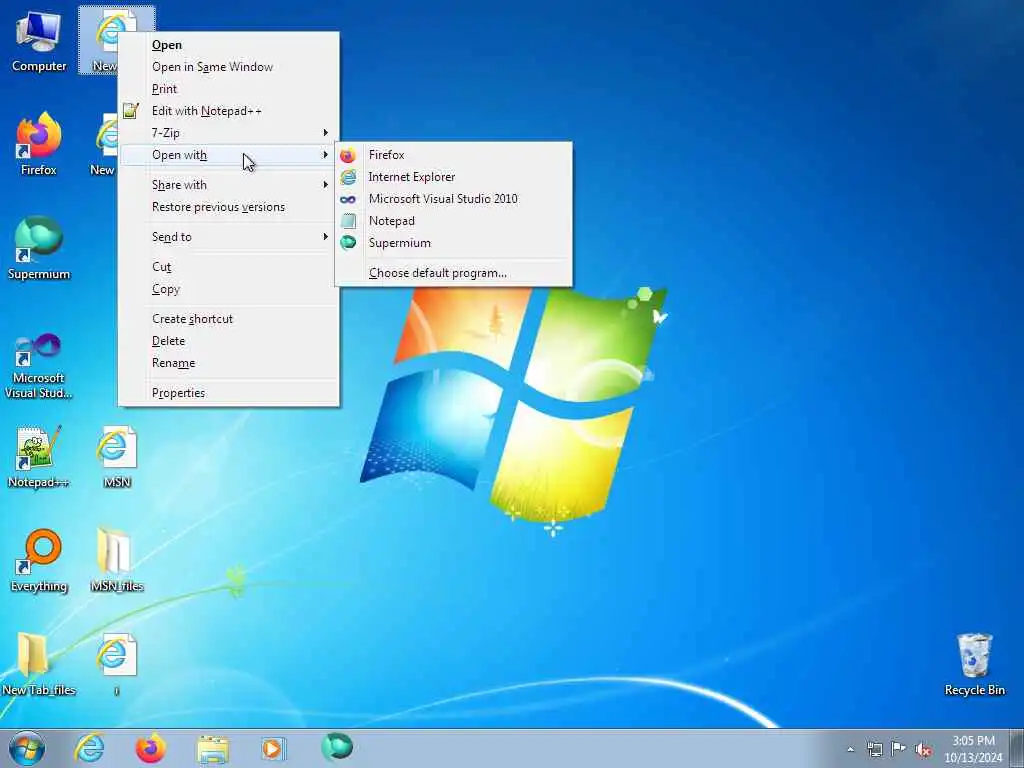Viewport: 1024px width, 768px height.
Task: Show hidden tray icons arrow
Action: 850,749
